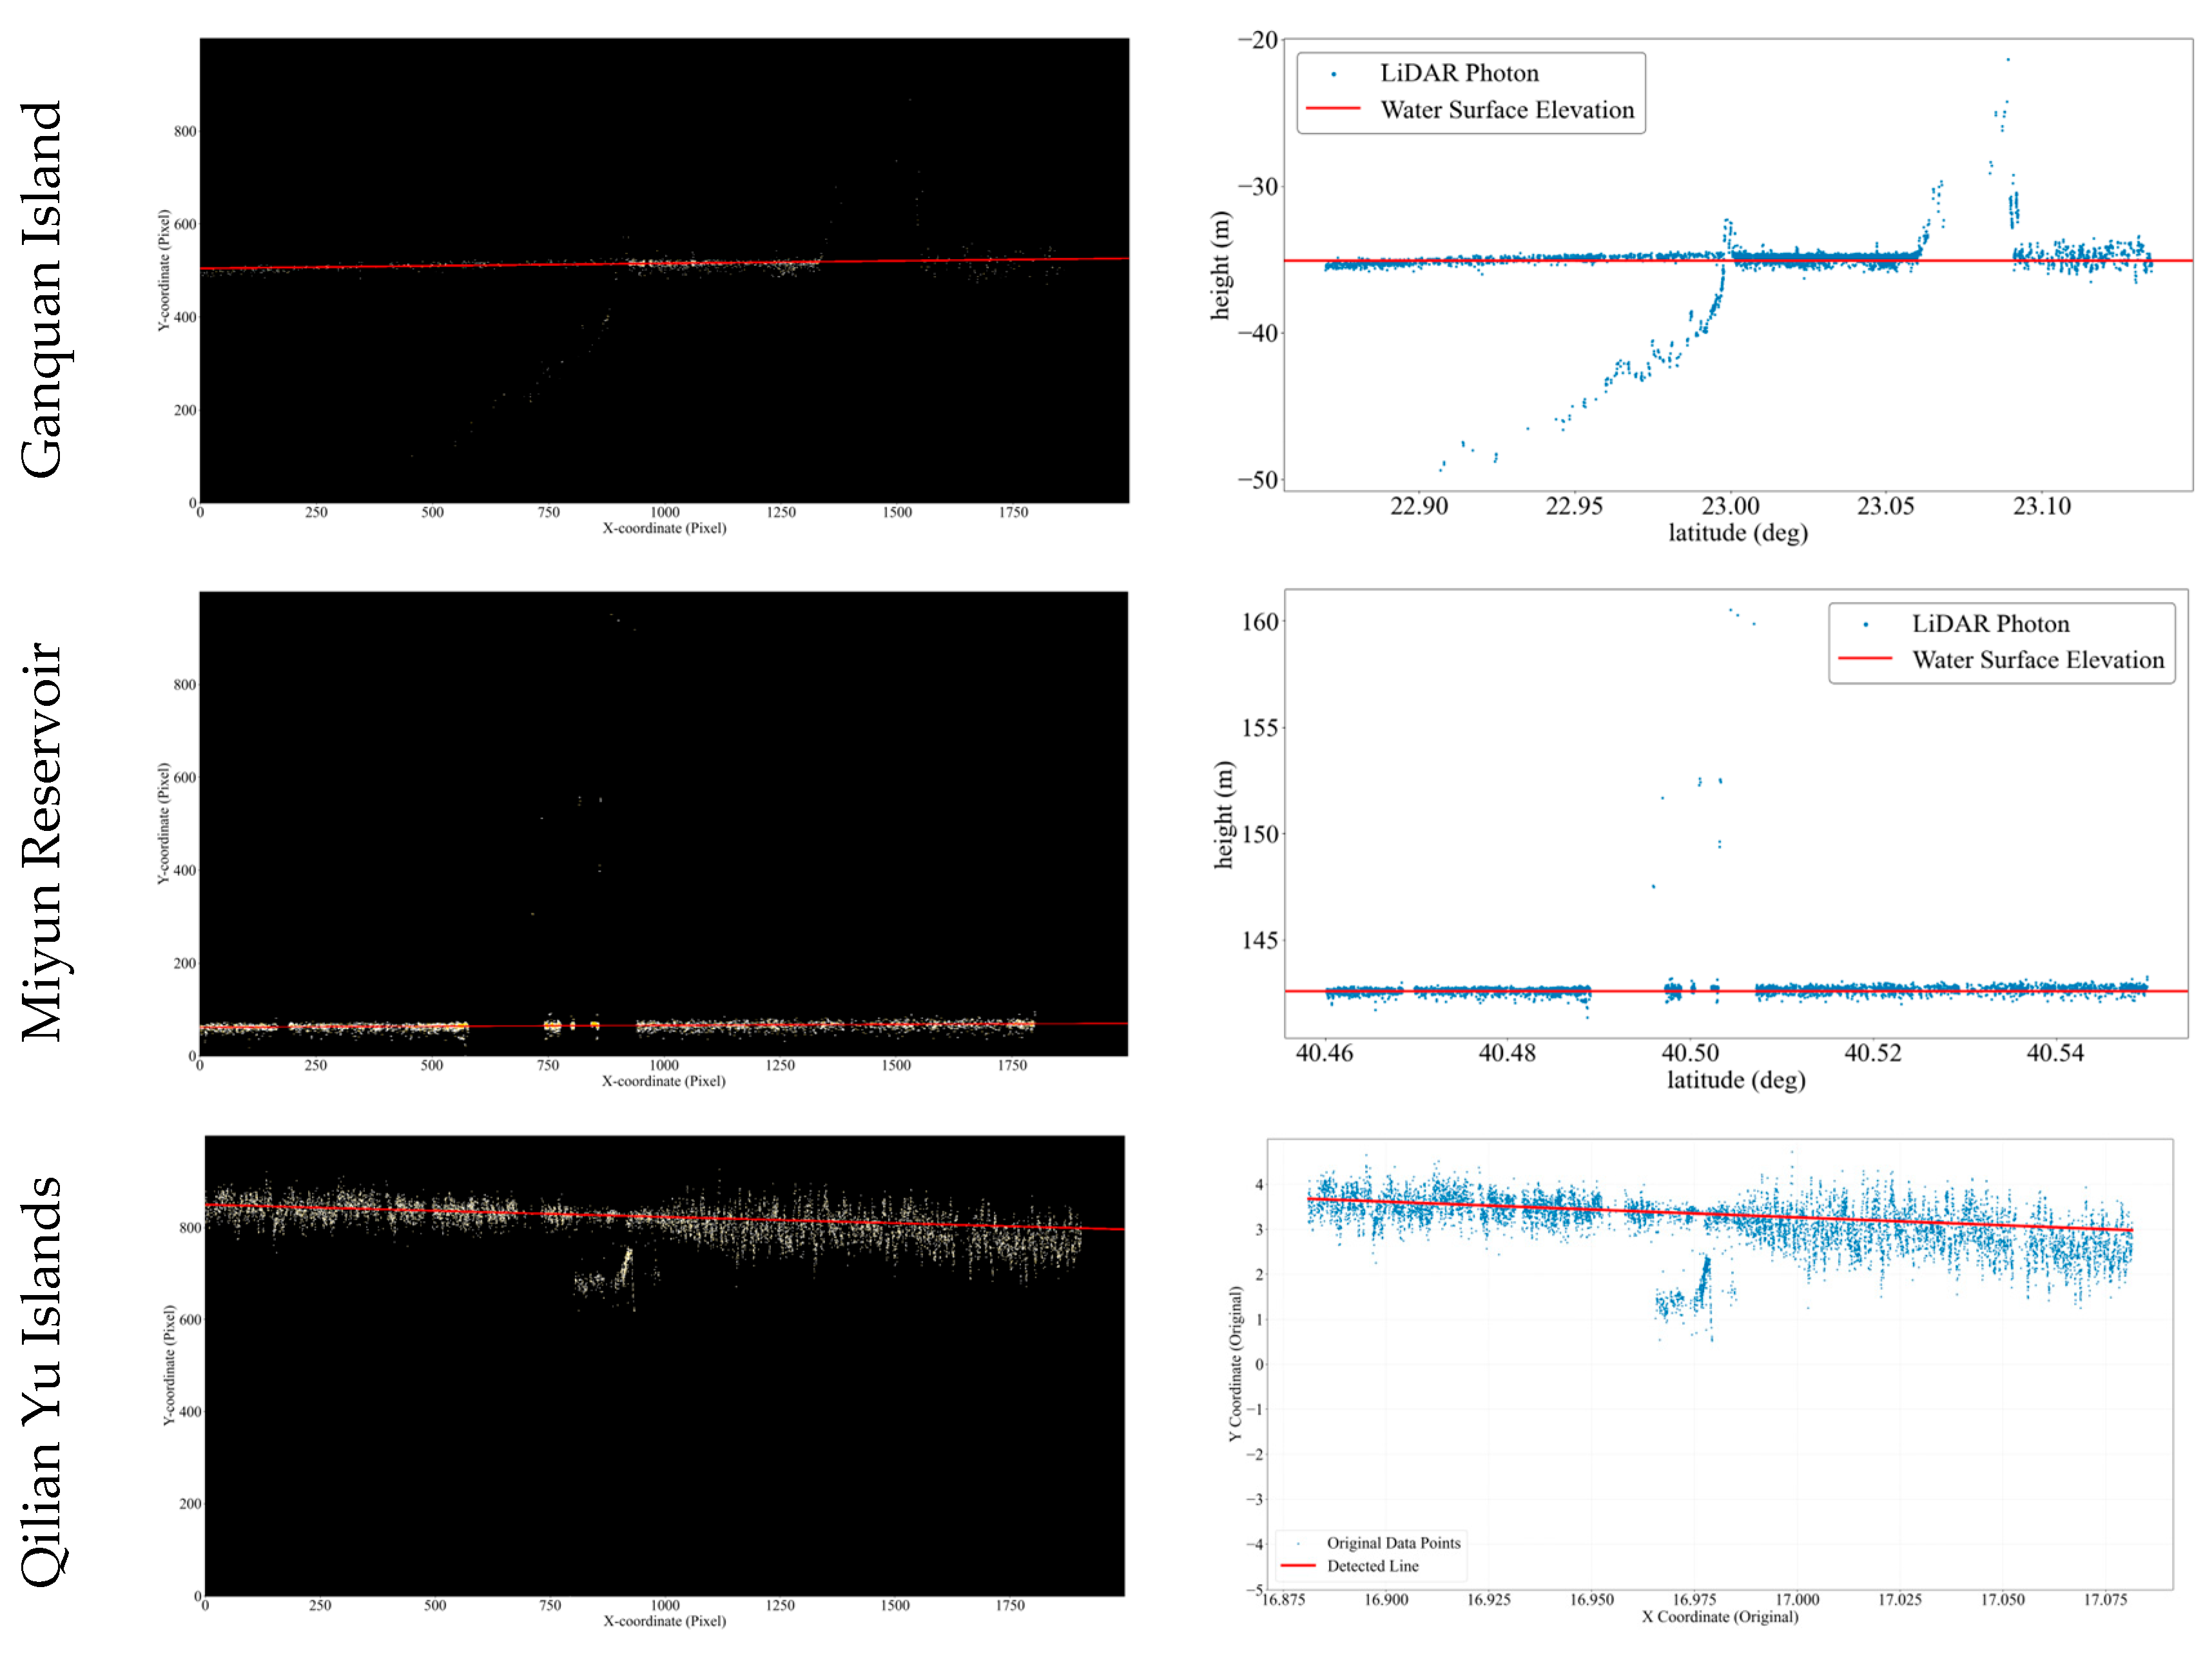Open the Ganquan Island black pixel image

point(664,270)
